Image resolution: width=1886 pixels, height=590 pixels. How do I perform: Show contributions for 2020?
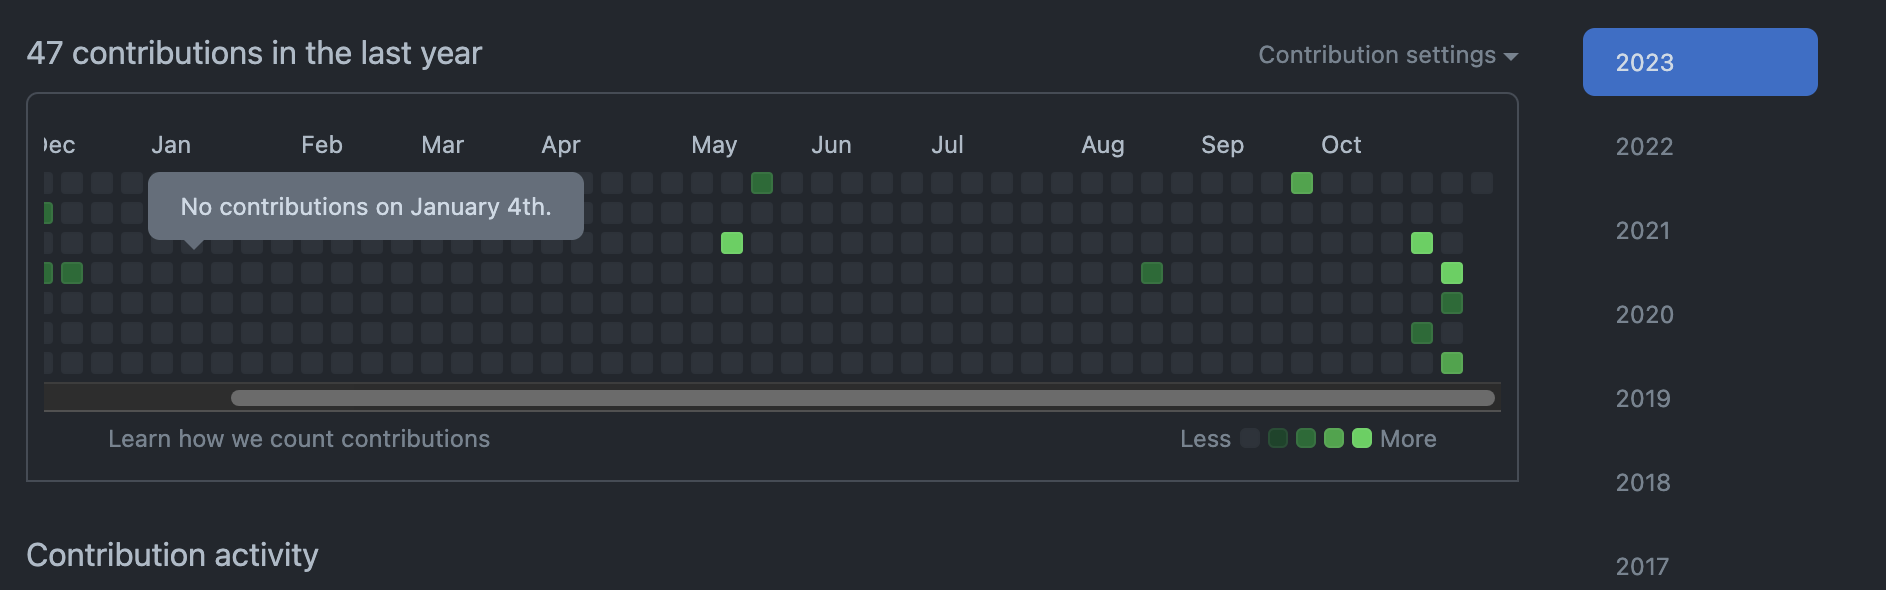(x=1644, y=315)
